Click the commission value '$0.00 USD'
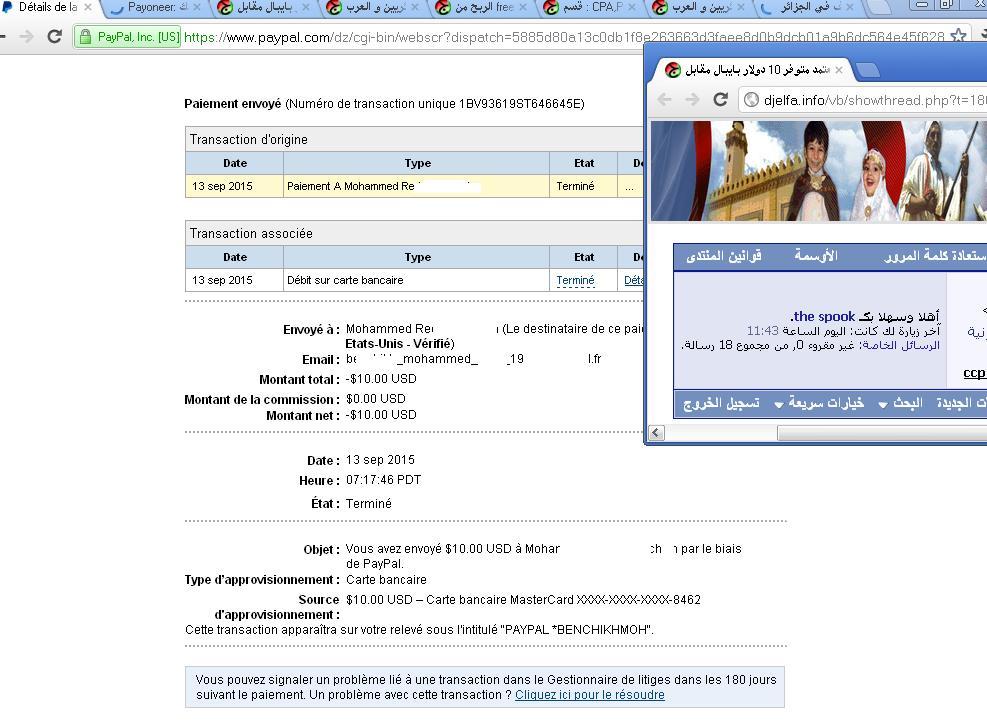987x727 pixels. [x=376, y=398]
